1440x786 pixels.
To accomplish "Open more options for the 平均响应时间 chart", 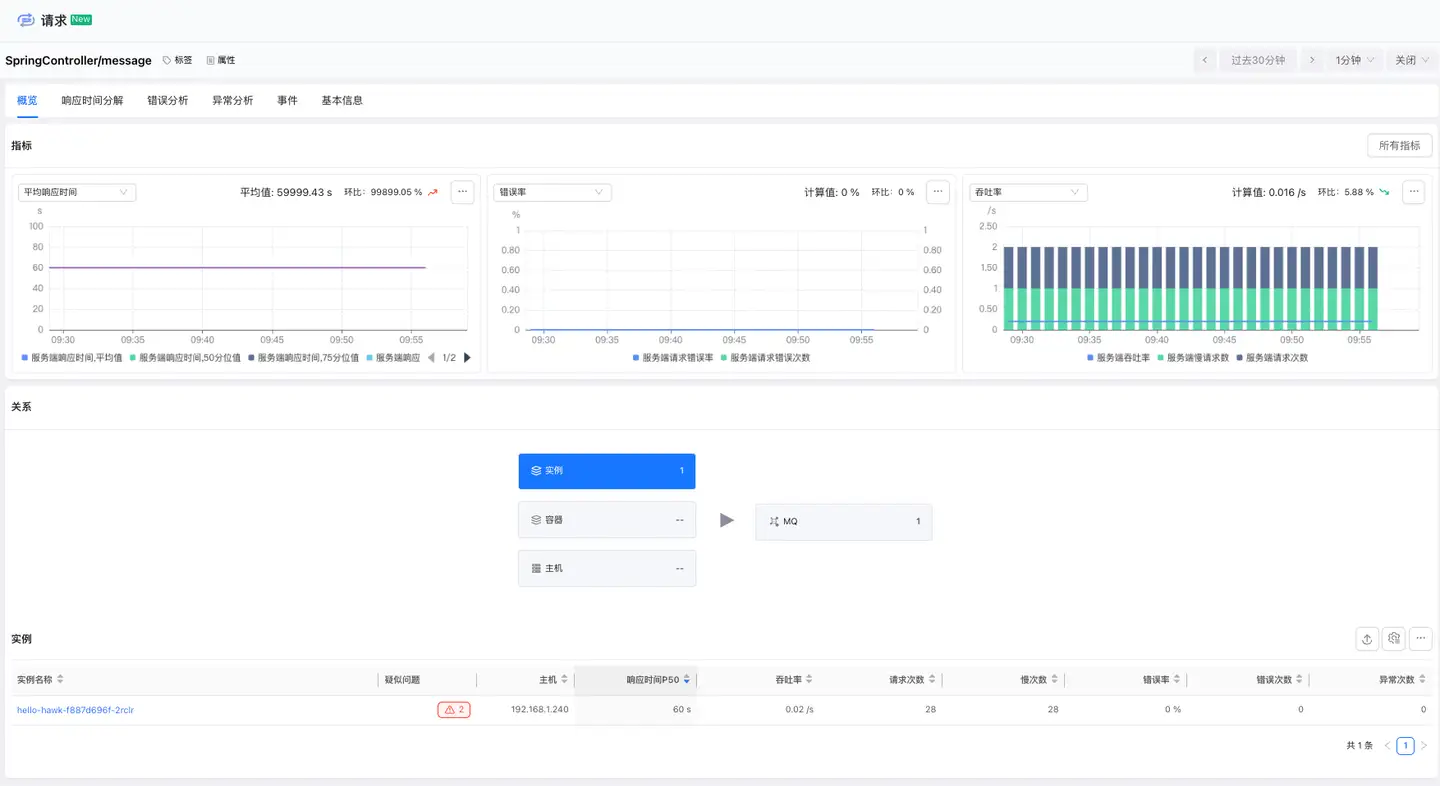I will point(461,192).
